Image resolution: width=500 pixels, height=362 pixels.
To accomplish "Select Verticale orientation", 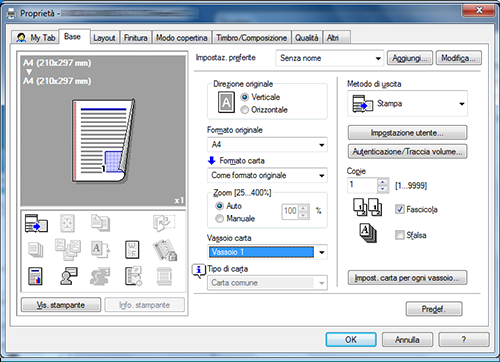I will (245, 97).
